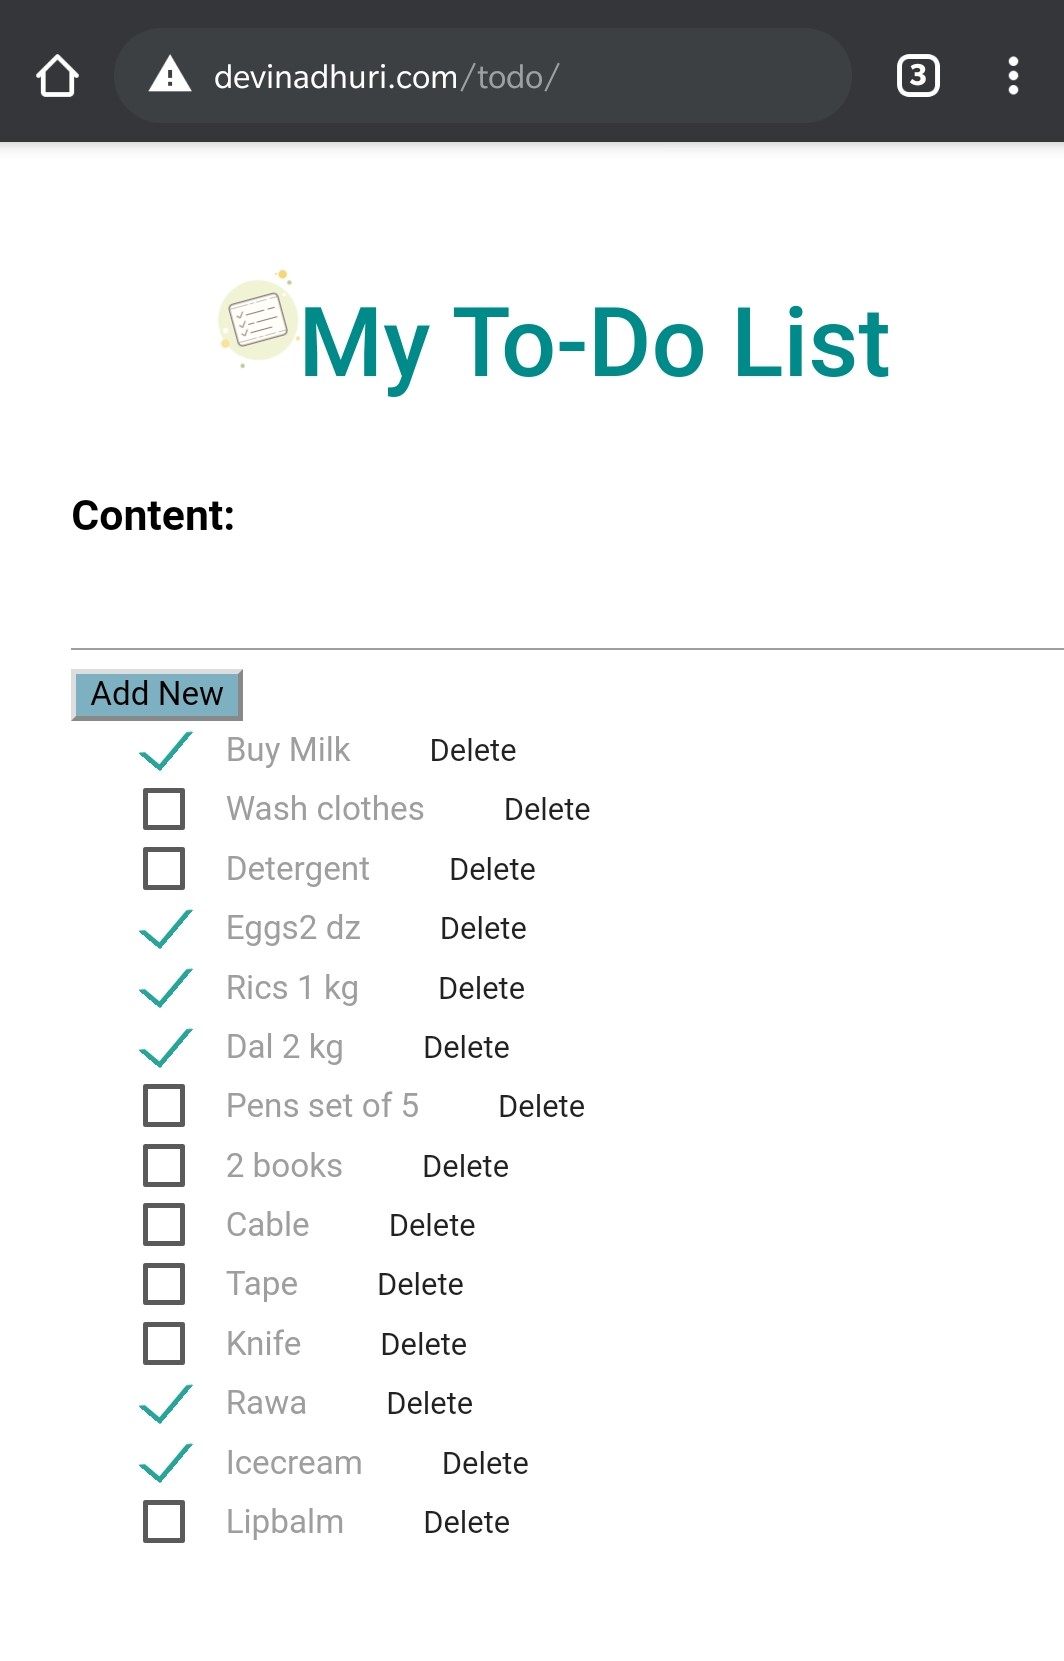
Task: Open the browser three-dot menu
Action: [1013, 76]
